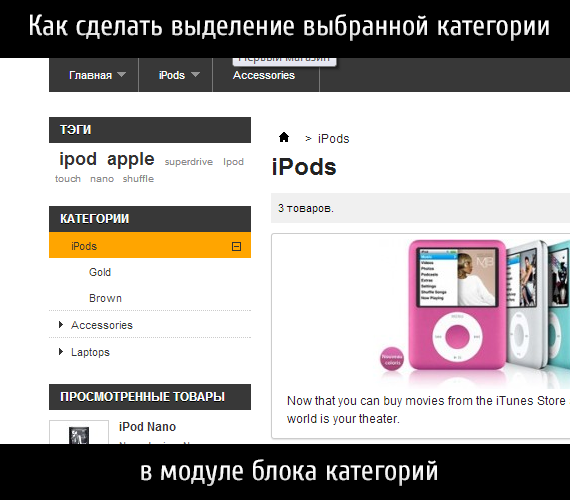The image size is (570, 500).
Task: Click the capitalized Ipod tag
Action: point(233,162)
